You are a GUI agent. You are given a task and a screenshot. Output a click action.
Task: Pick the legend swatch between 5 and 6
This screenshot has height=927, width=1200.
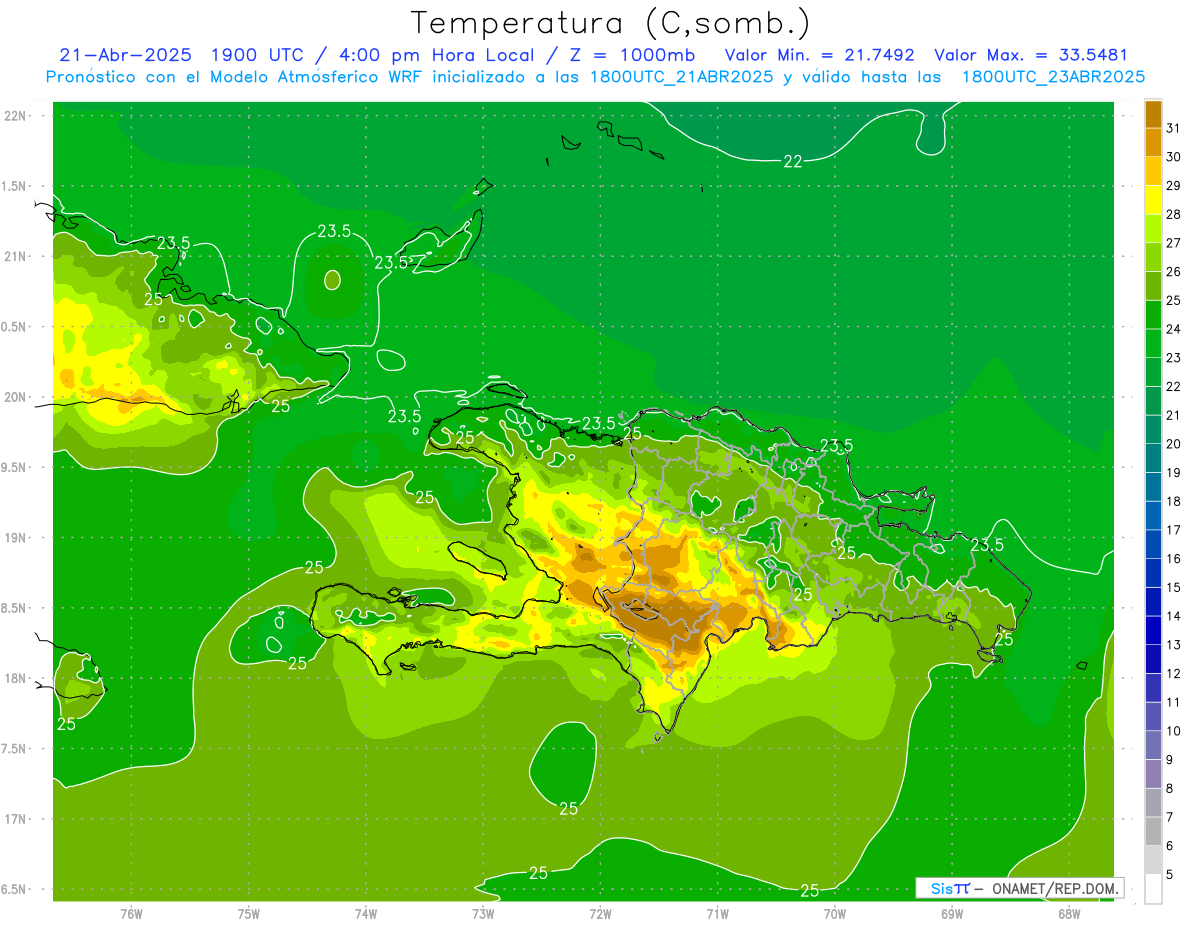(1153, 860)
